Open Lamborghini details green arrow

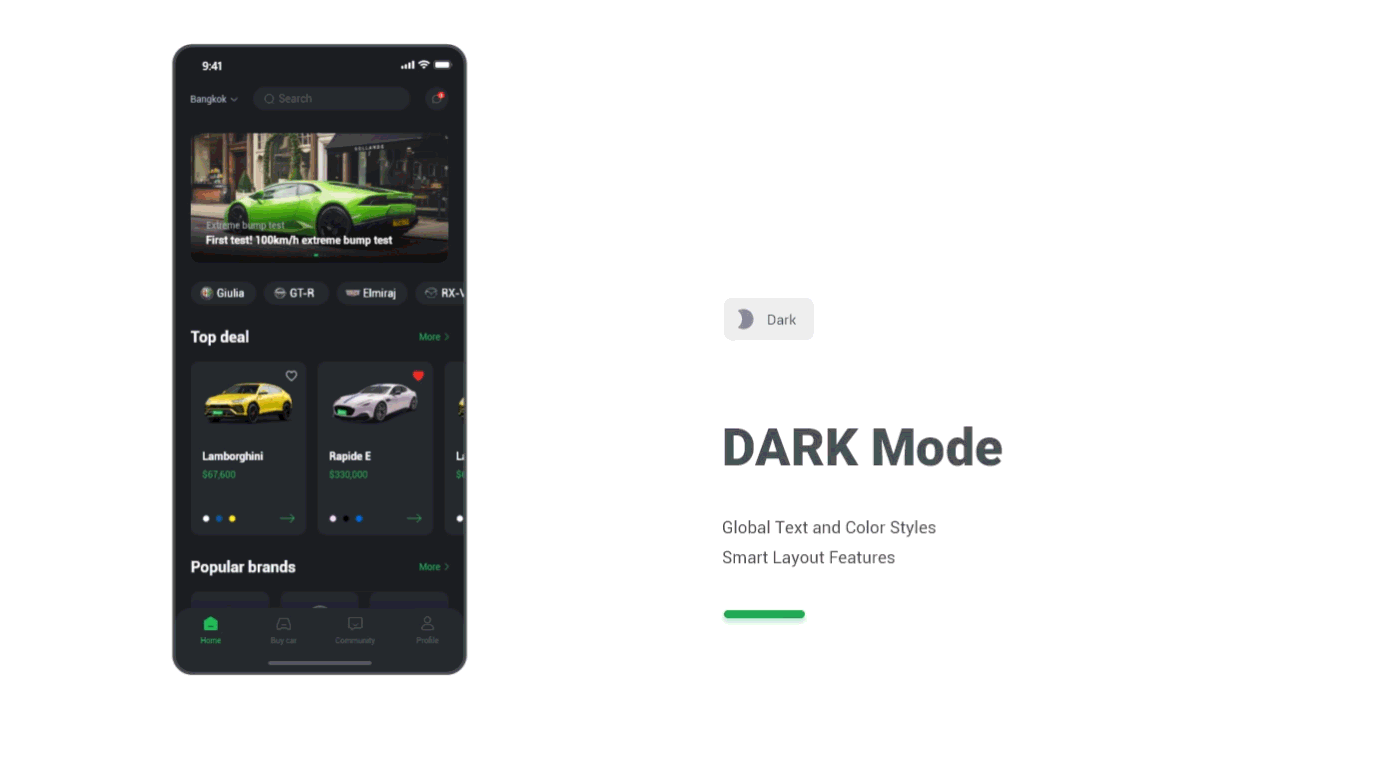pos(287,518)
